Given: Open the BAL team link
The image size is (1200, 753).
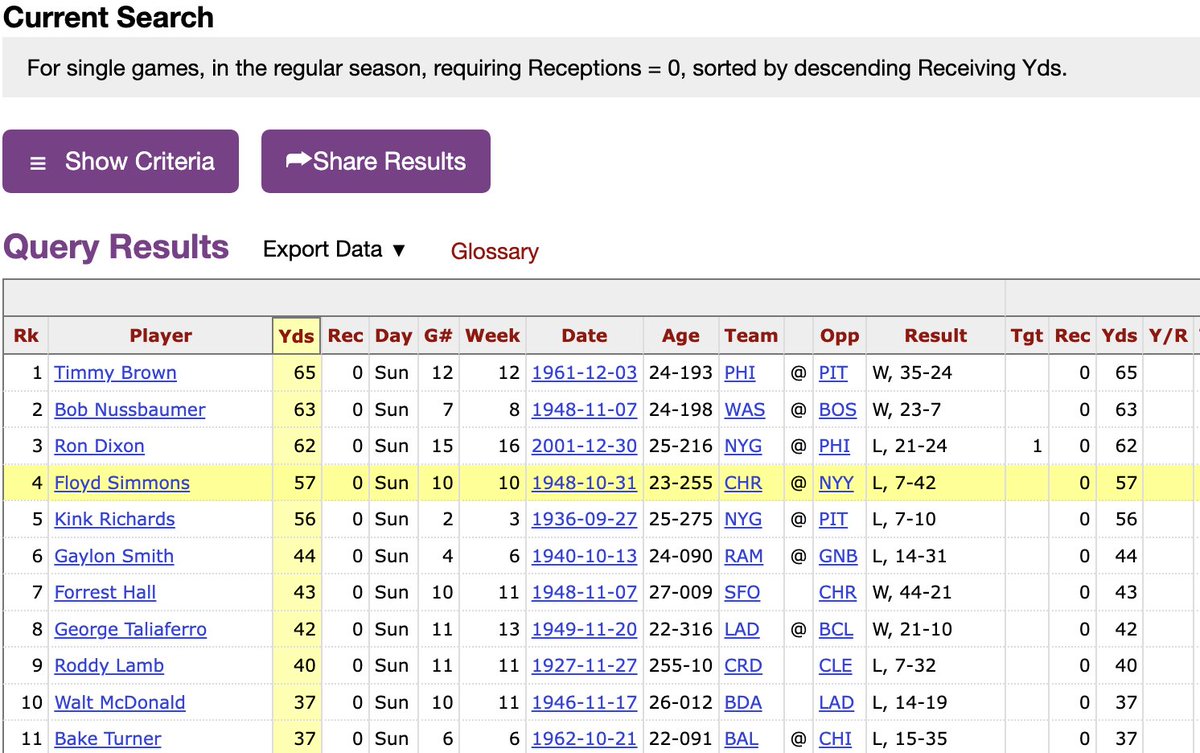Looking at the screenshot, I should [741, 738].
